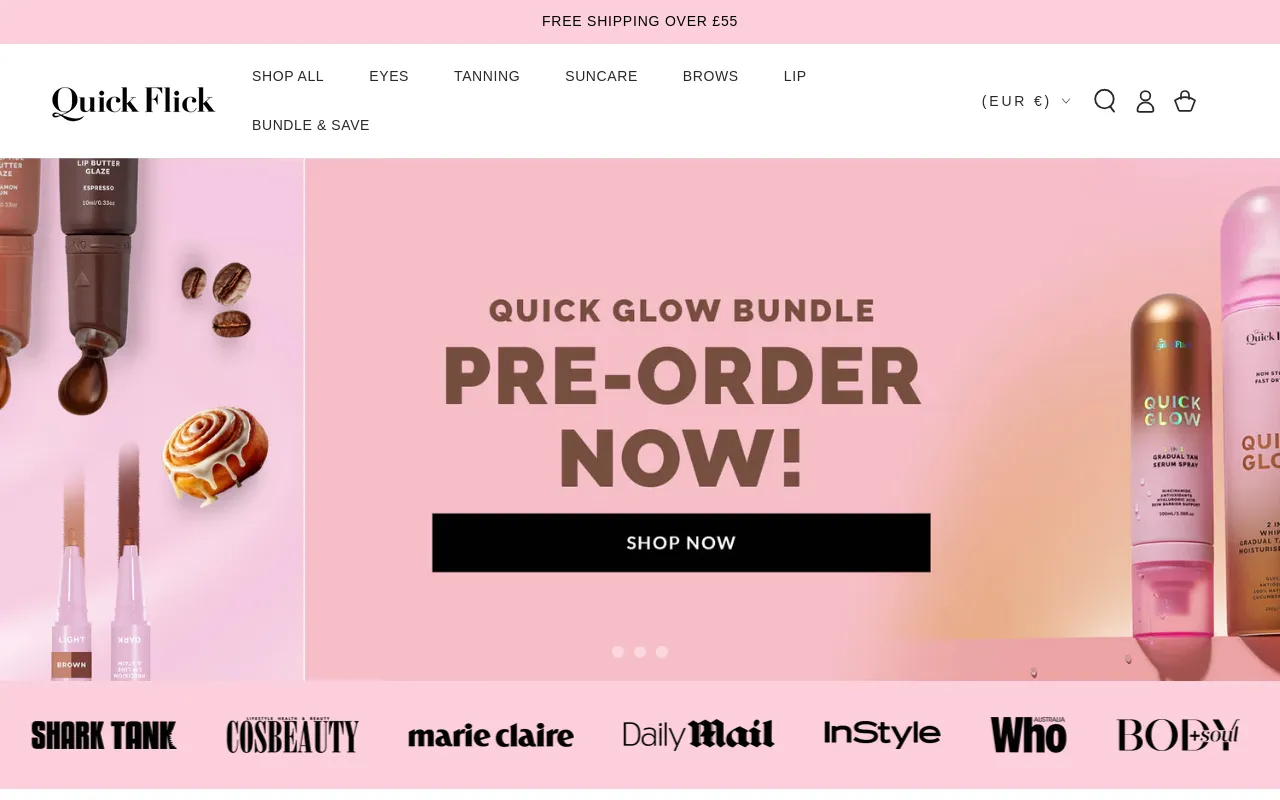
Task: Click the Marie Claire logo
Action: (490, 736)
